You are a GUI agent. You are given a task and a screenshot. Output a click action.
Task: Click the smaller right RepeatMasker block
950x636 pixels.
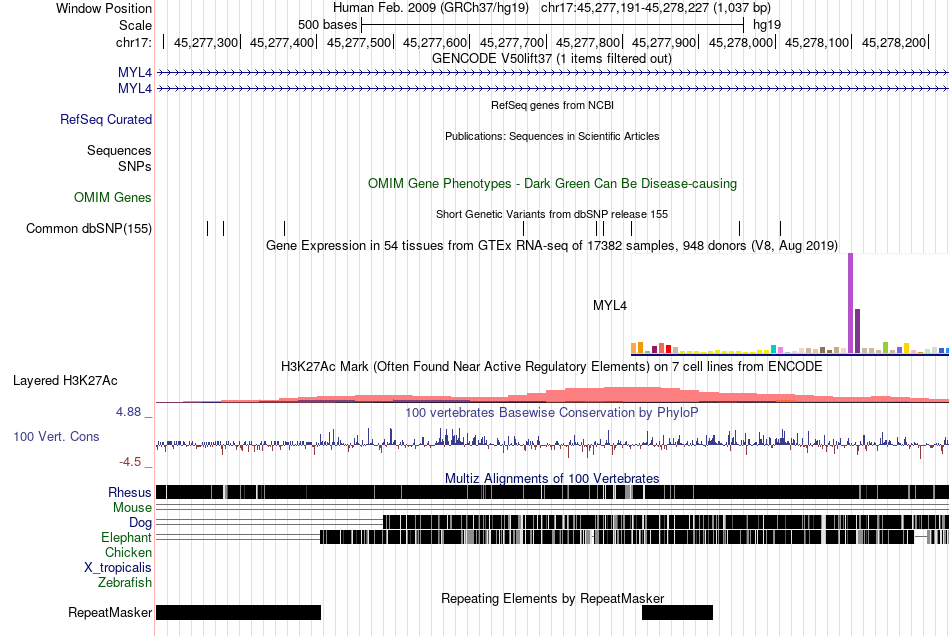[677, 612]
